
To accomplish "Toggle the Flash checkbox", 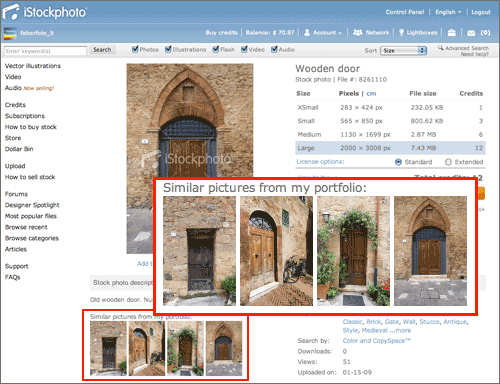I will [x=216, y=49].
